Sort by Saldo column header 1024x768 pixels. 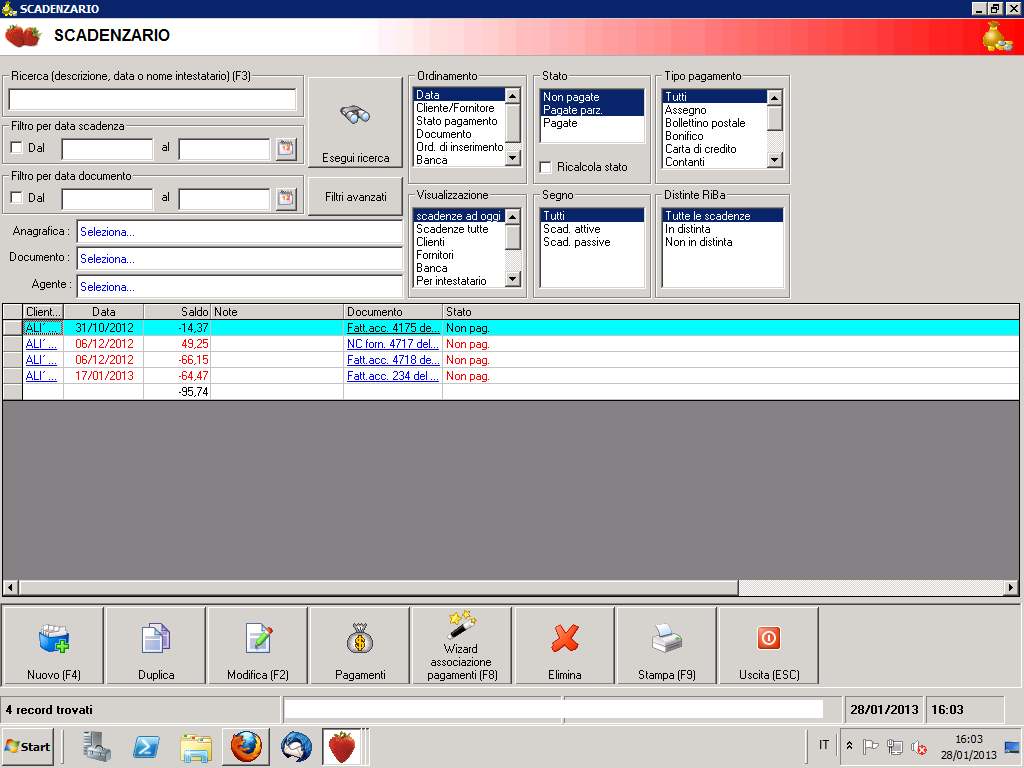(177, 312)
